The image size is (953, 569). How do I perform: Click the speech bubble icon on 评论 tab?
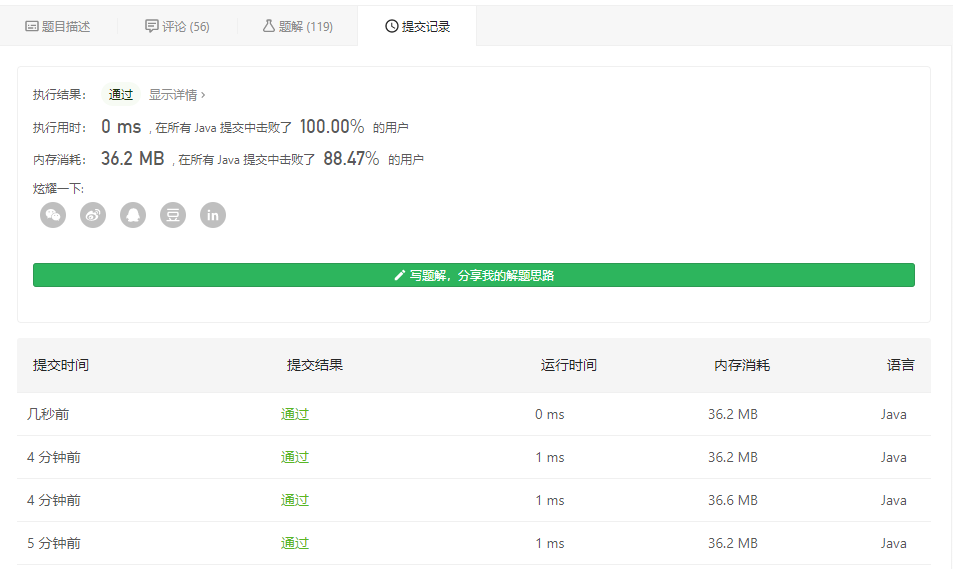tap(151, 26)
